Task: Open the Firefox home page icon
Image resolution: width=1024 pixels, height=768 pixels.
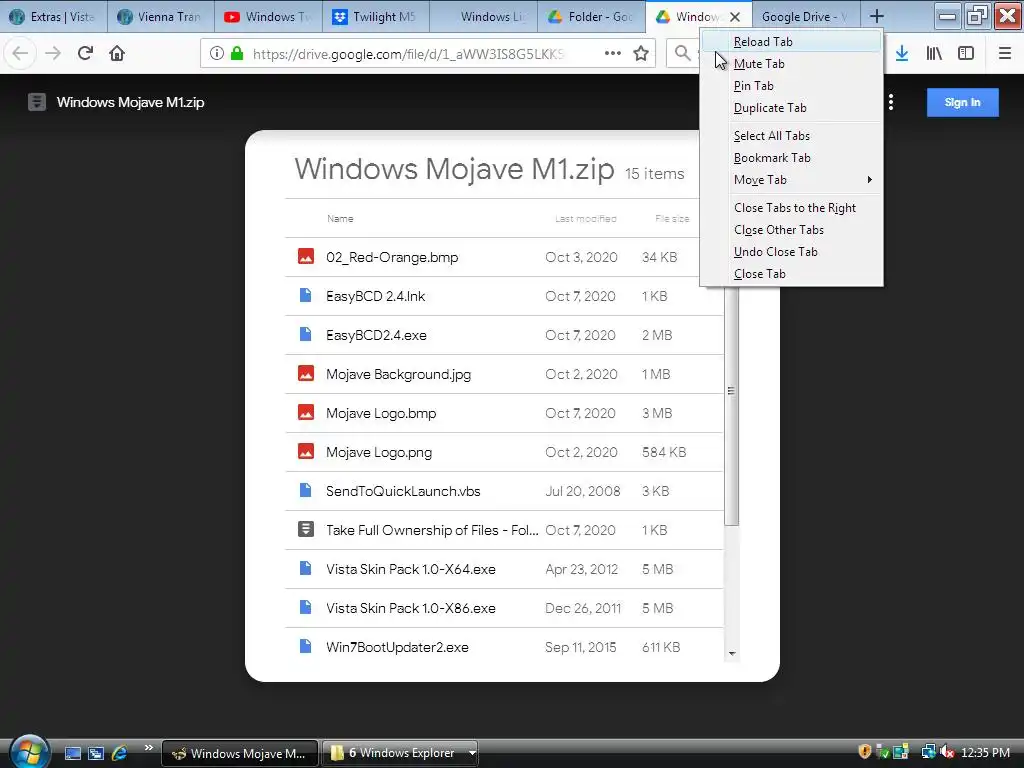Action: [117, 53]
